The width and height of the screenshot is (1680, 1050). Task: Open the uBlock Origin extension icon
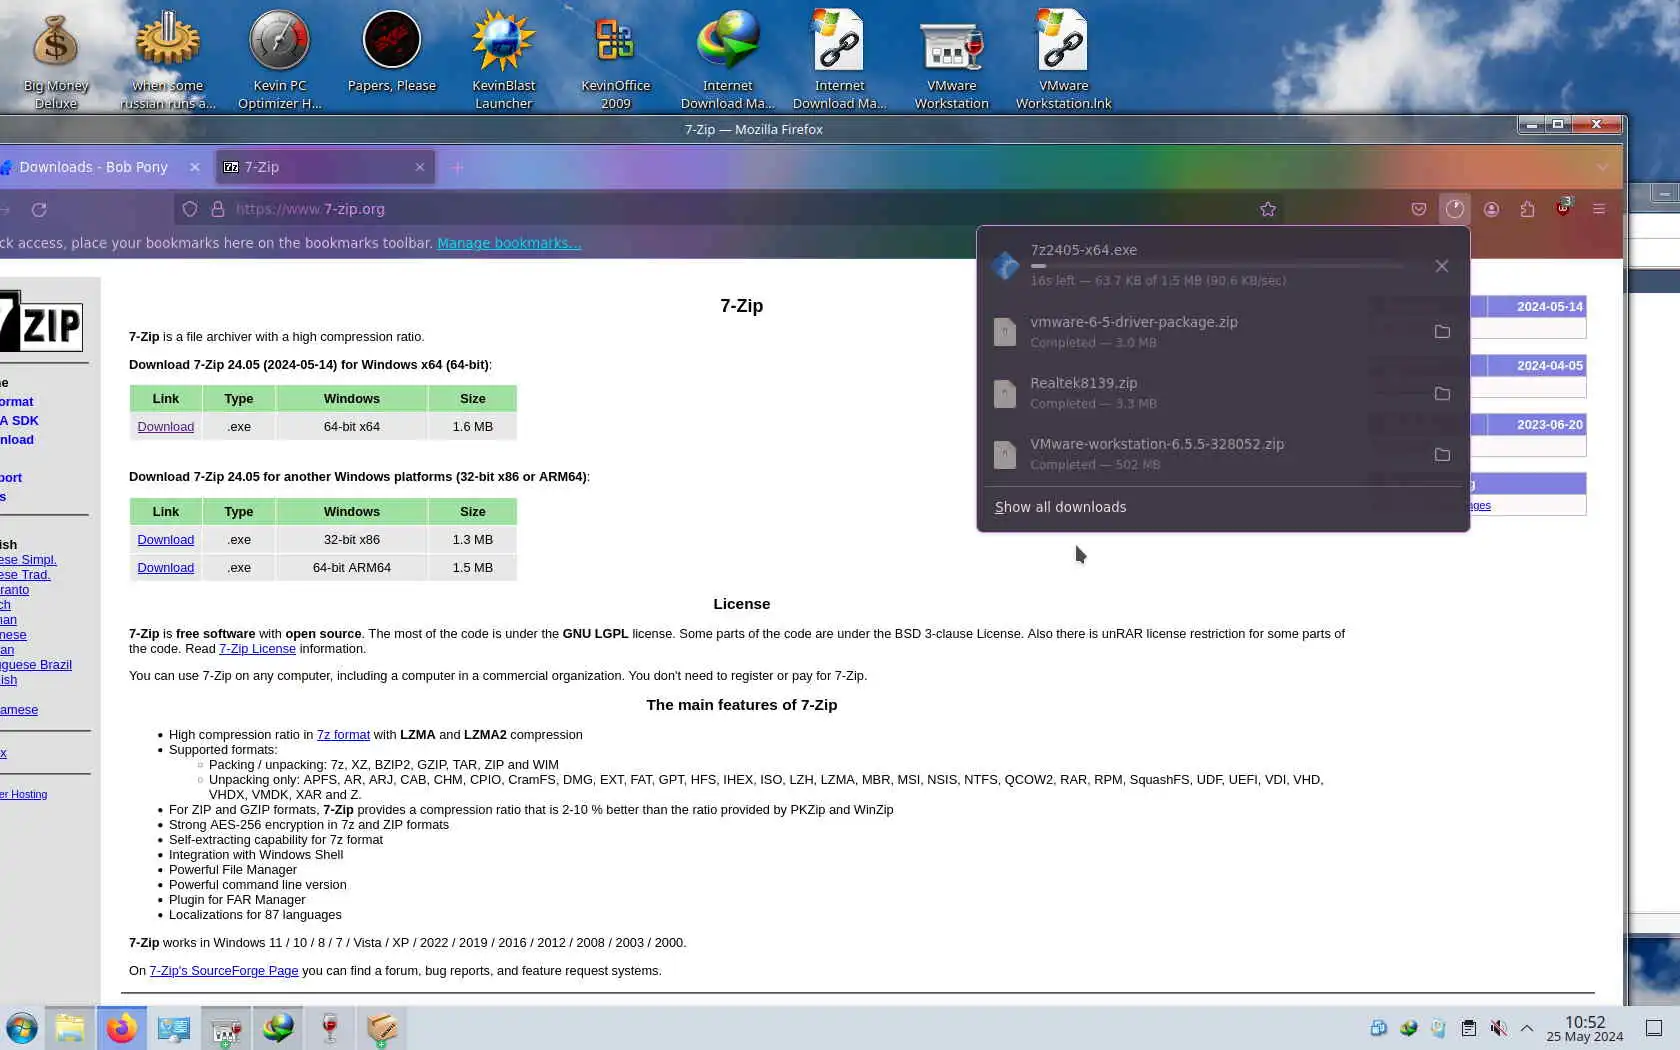coord(1563,208)
